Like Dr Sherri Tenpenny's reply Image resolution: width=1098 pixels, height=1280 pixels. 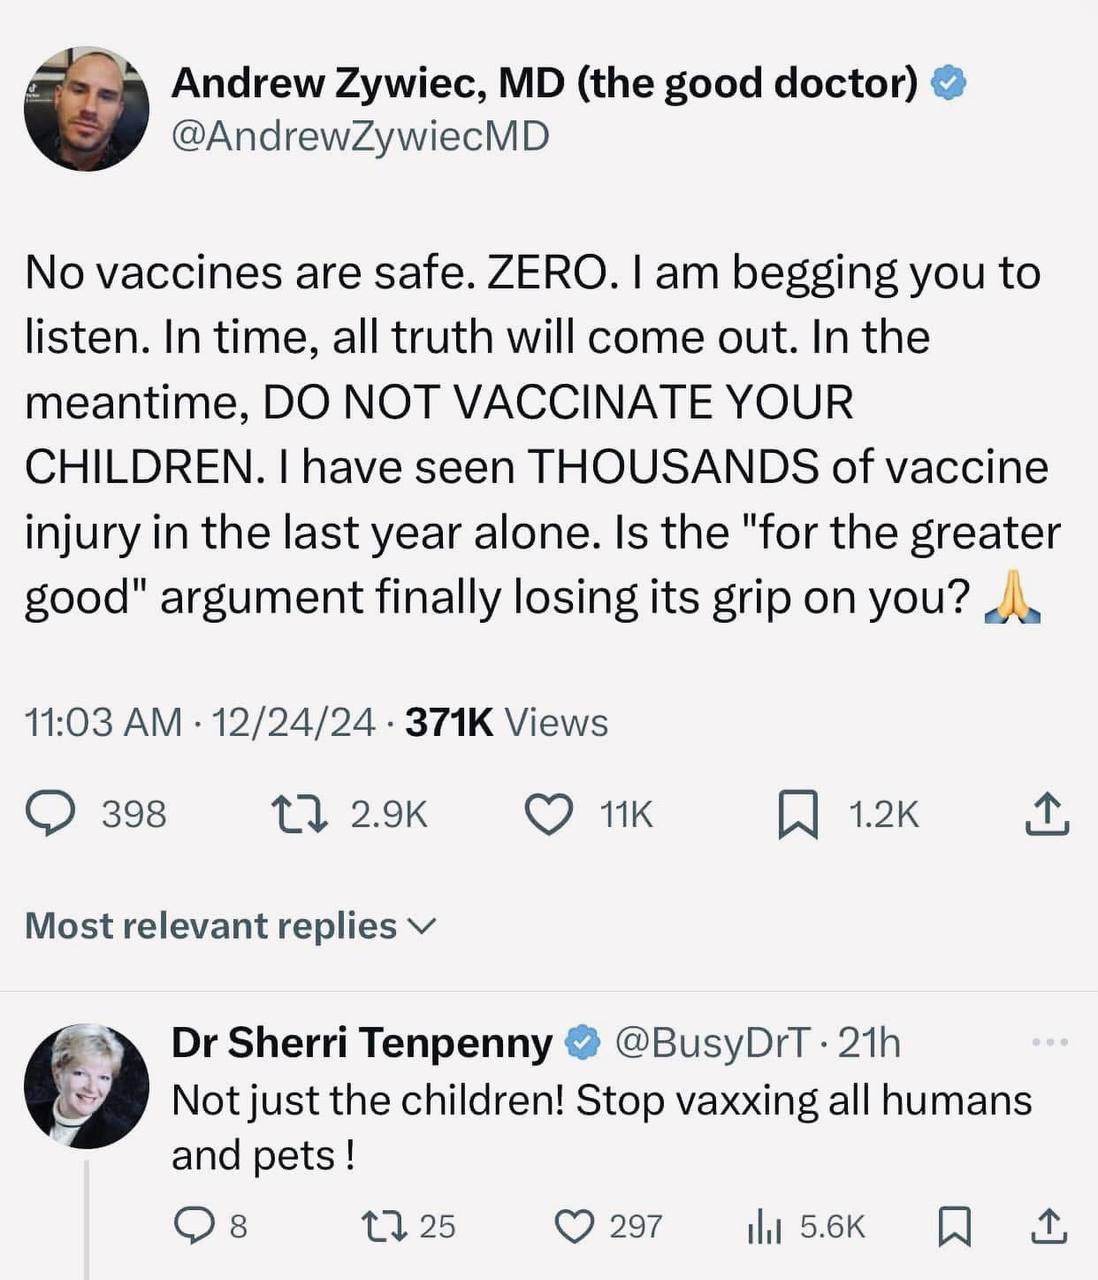(x=574, y=1226)
